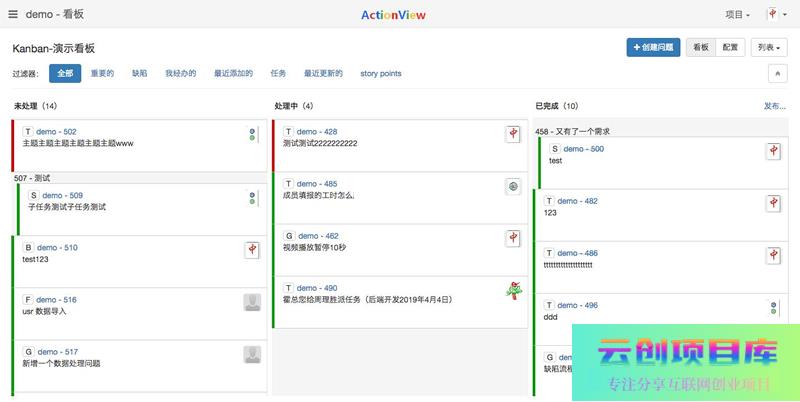Collapse the filter bar with chevron
The image size is (800, 402).
pyautogui.click(x=777, y=74)
